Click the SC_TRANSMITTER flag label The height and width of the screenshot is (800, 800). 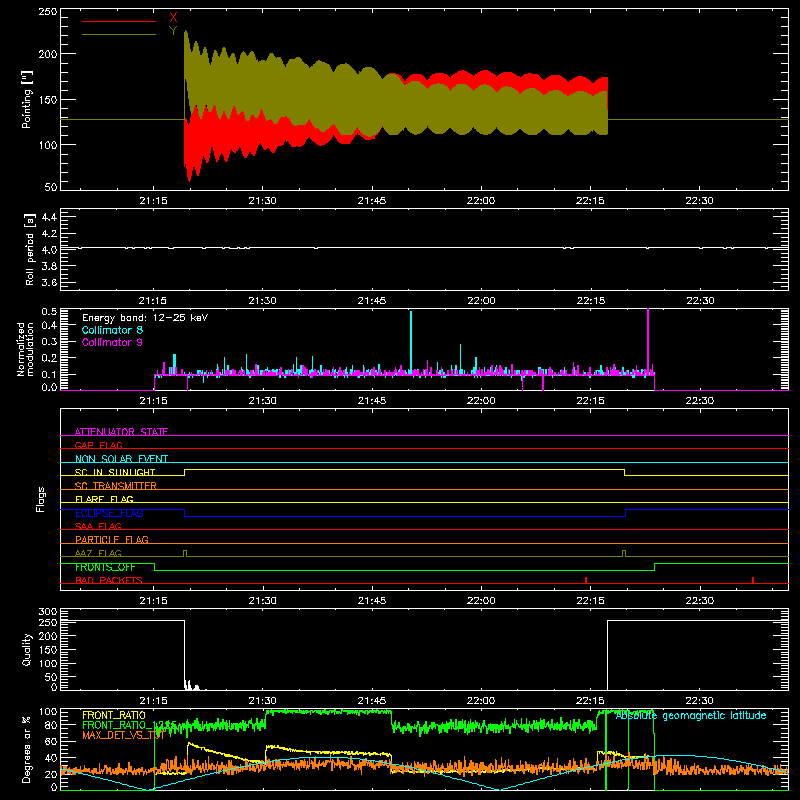tap(116, 485)
